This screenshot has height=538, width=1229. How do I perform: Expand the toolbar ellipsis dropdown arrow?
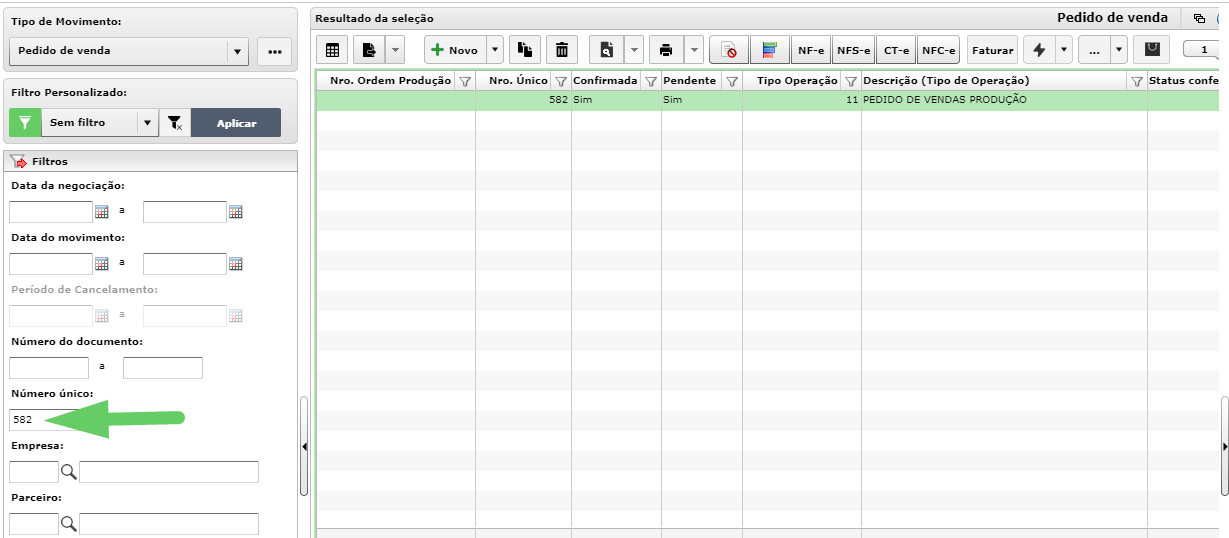tap(1119, 50)
